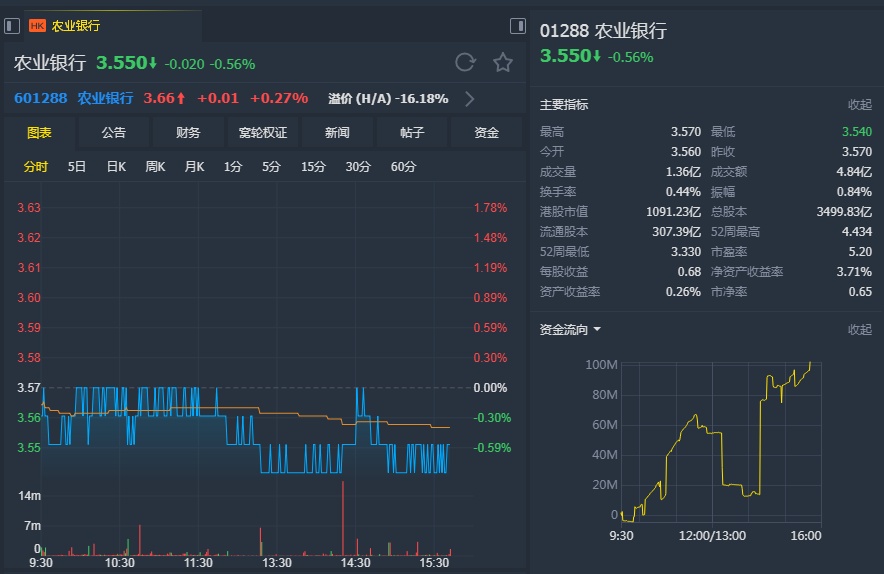Click the 100M label on fund flow chart

pos(602,365)
